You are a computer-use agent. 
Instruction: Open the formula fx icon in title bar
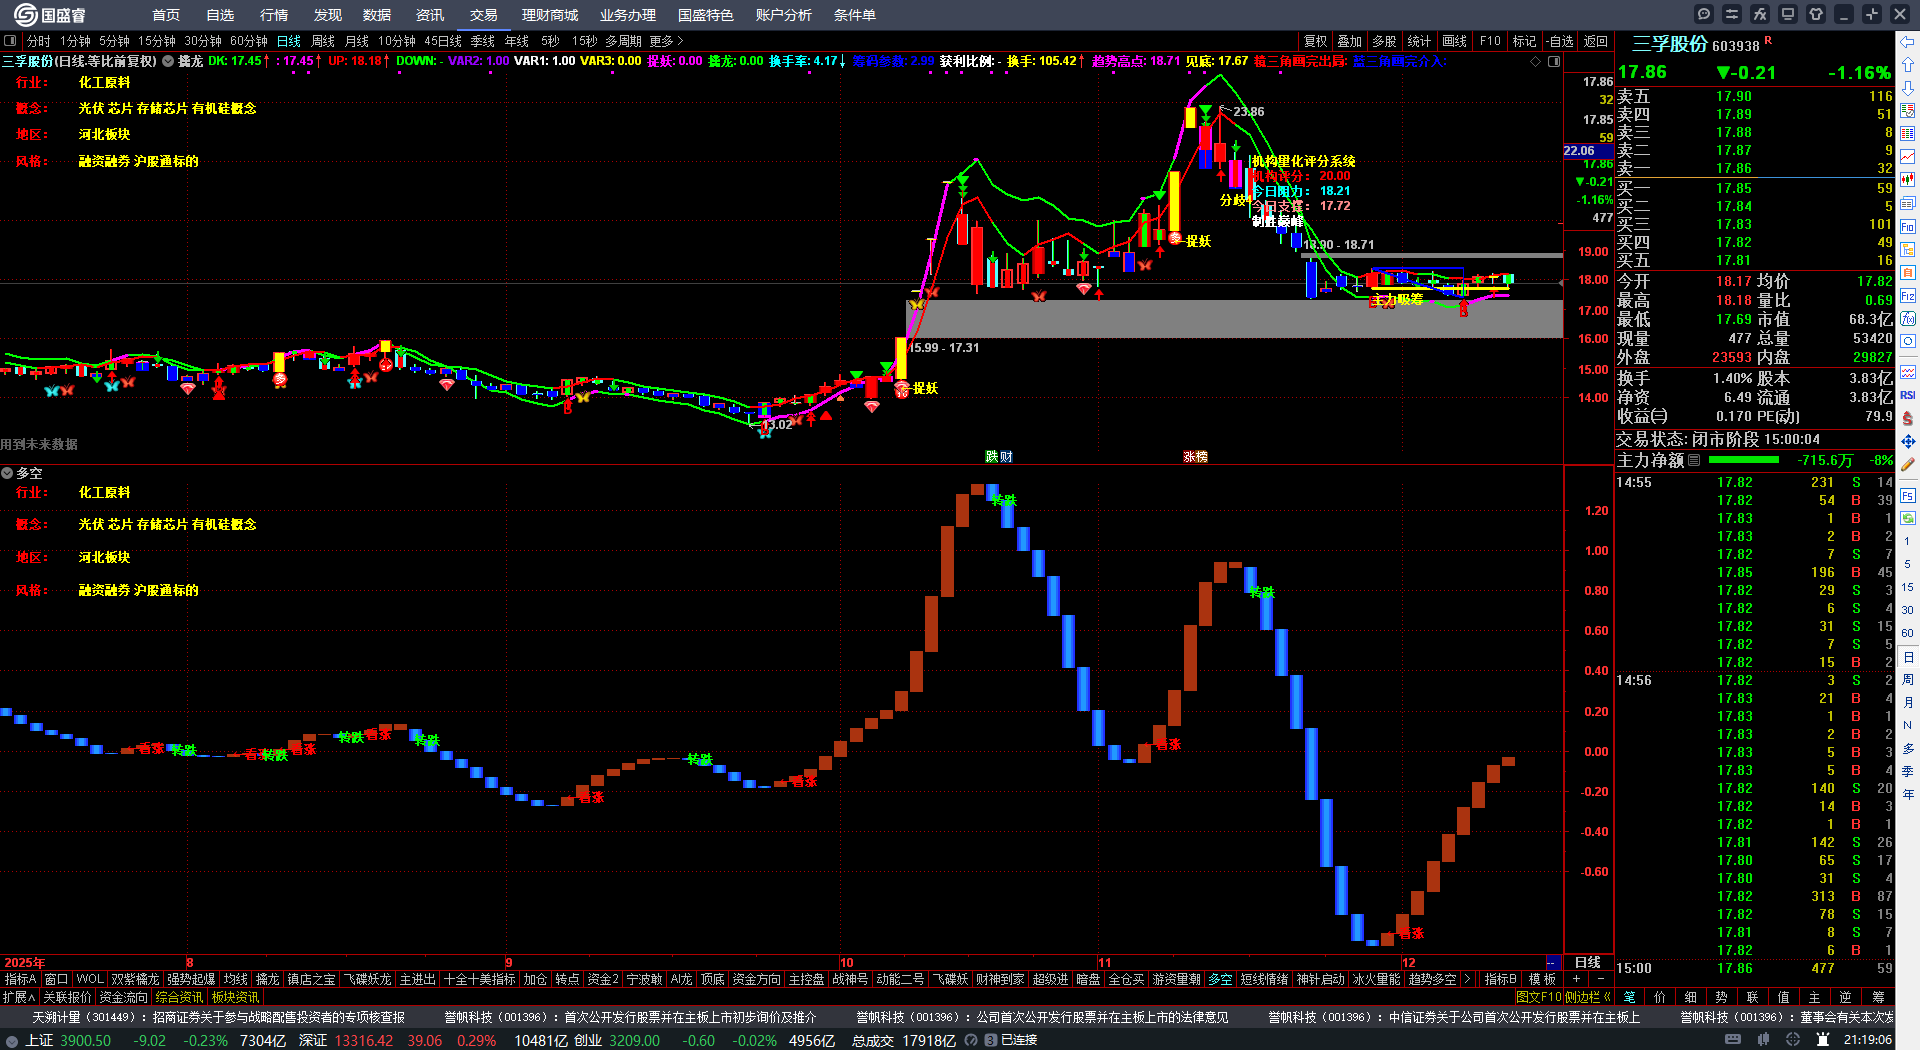pyautogui.click(x=1760, y=14)
